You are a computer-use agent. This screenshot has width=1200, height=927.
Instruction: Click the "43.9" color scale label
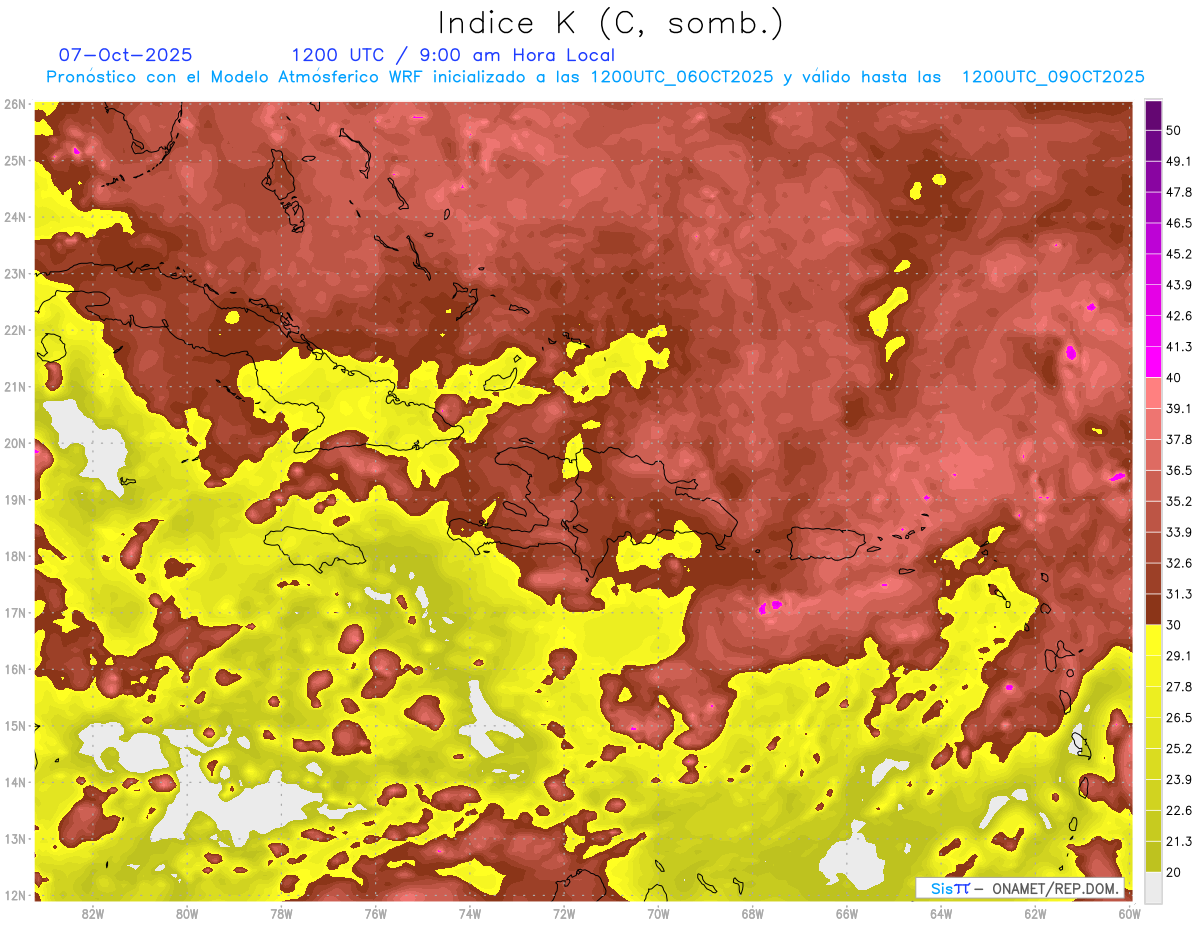(1178, 285)
